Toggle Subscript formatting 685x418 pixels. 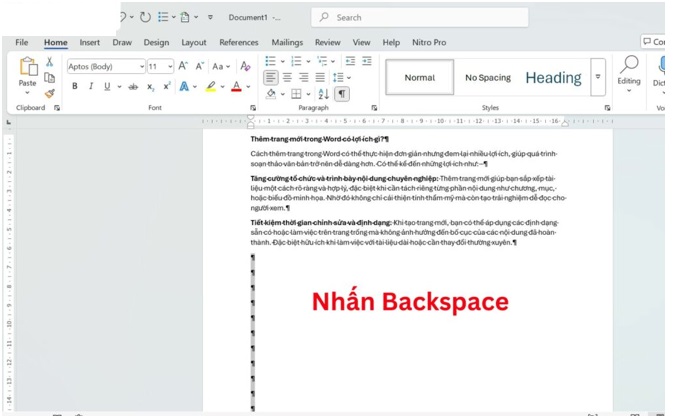click(x=150, y=87)
